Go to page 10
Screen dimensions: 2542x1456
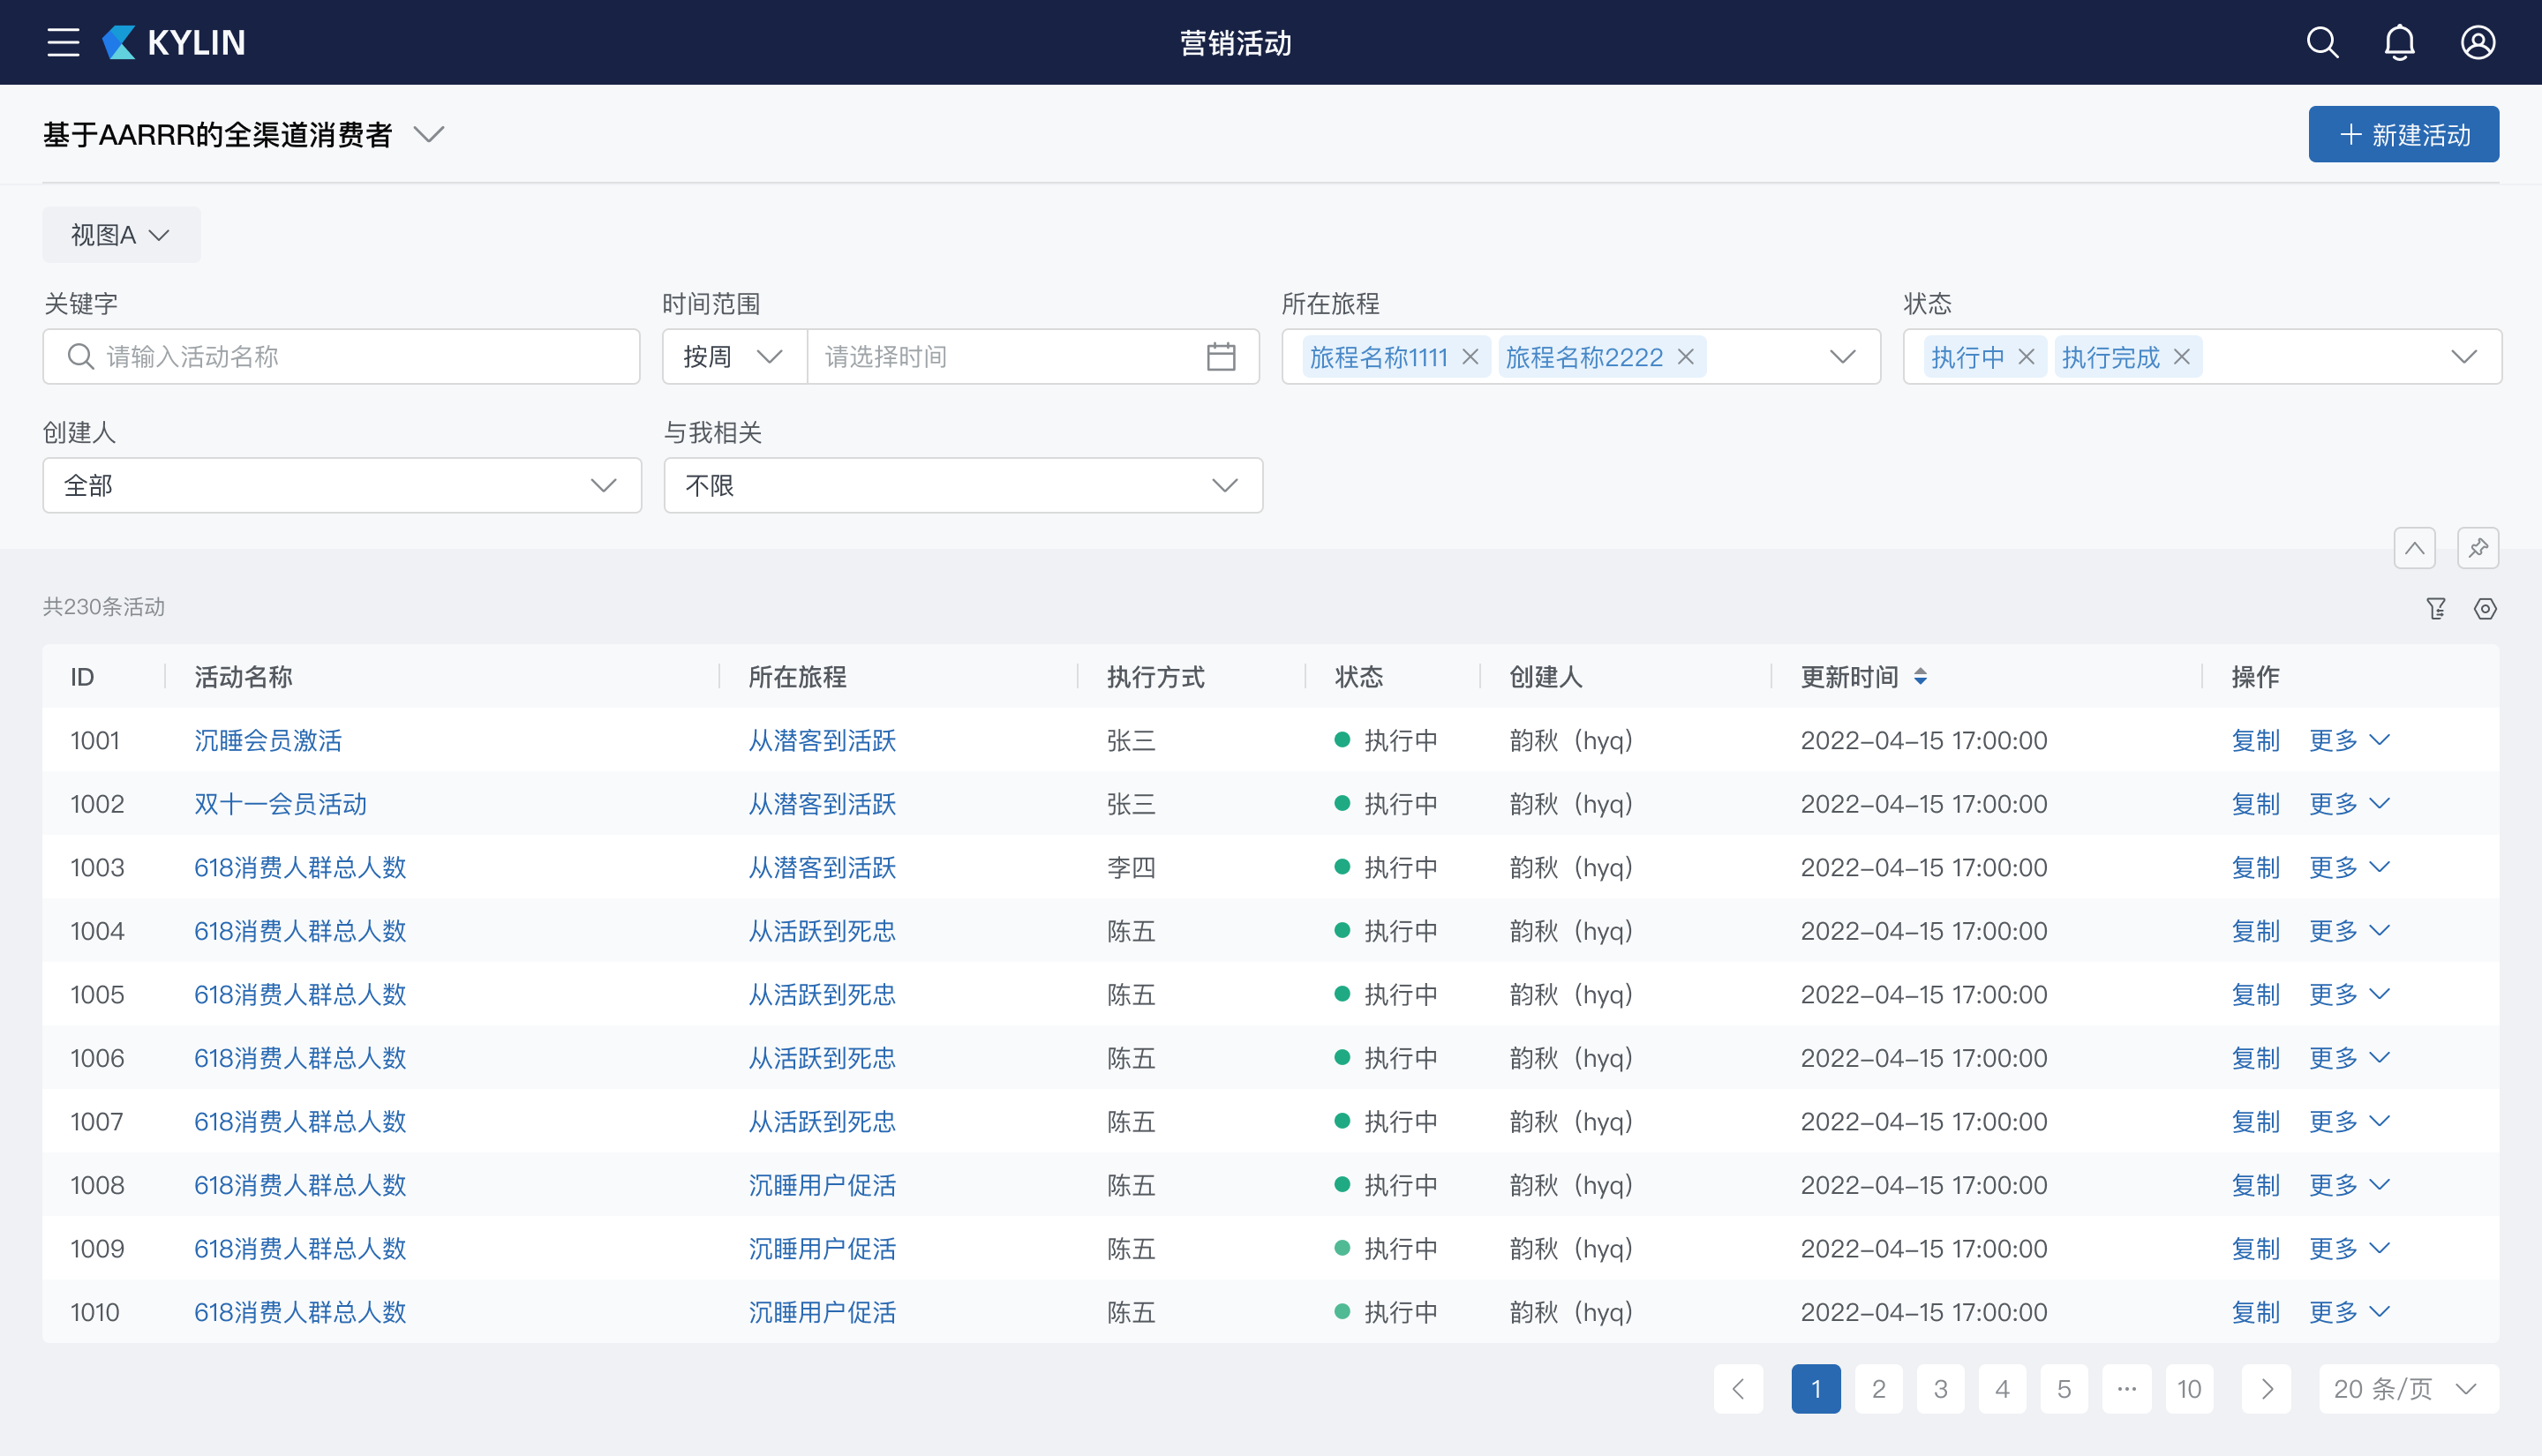(2189, 1388)
